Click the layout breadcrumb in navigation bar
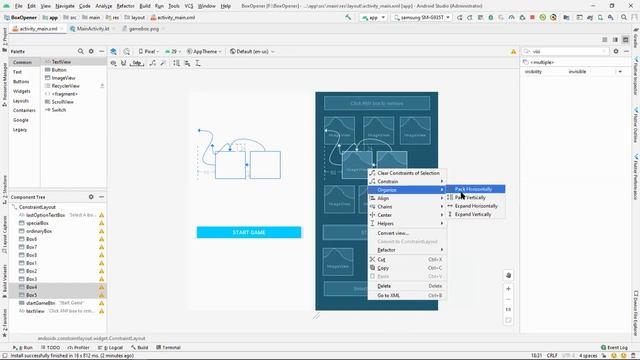The width and height of the screenshot is (640, 360). 135,18
